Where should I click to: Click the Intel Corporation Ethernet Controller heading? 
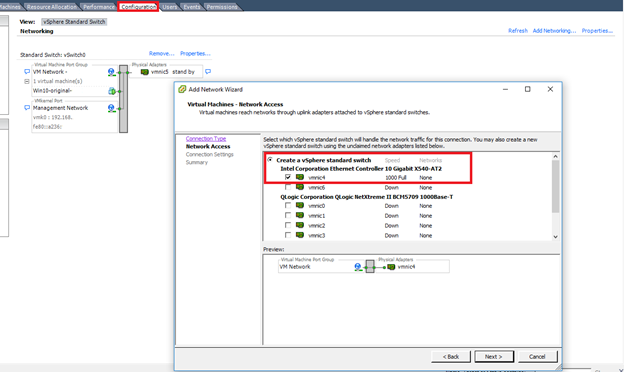coord(361,169)
